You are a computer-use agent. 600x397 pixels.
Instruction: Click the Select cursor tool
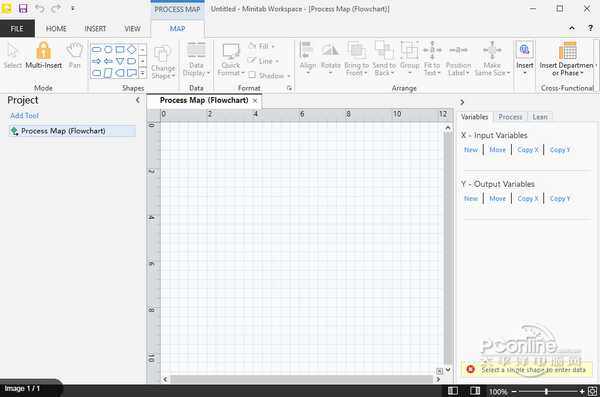(13, 55)
